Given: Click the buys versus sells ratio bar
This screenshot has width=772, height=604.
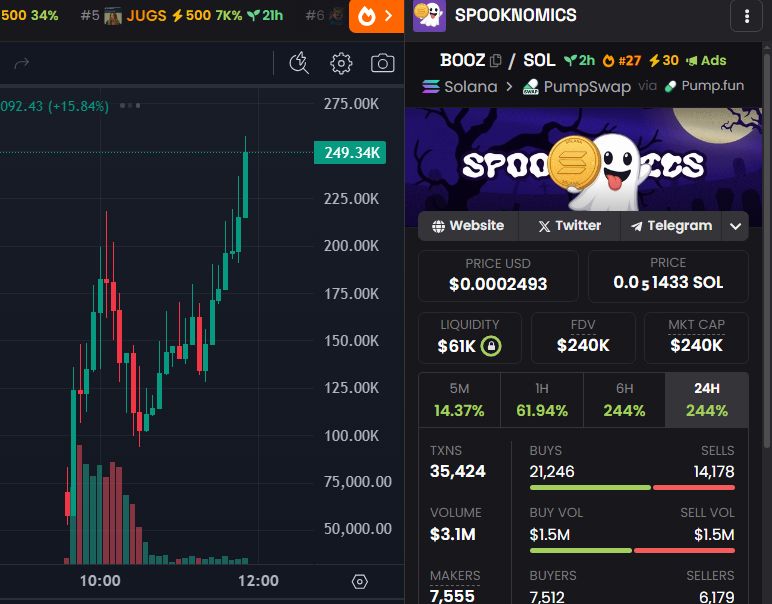Looking at the screenshot, I should (x=632, y=487).
